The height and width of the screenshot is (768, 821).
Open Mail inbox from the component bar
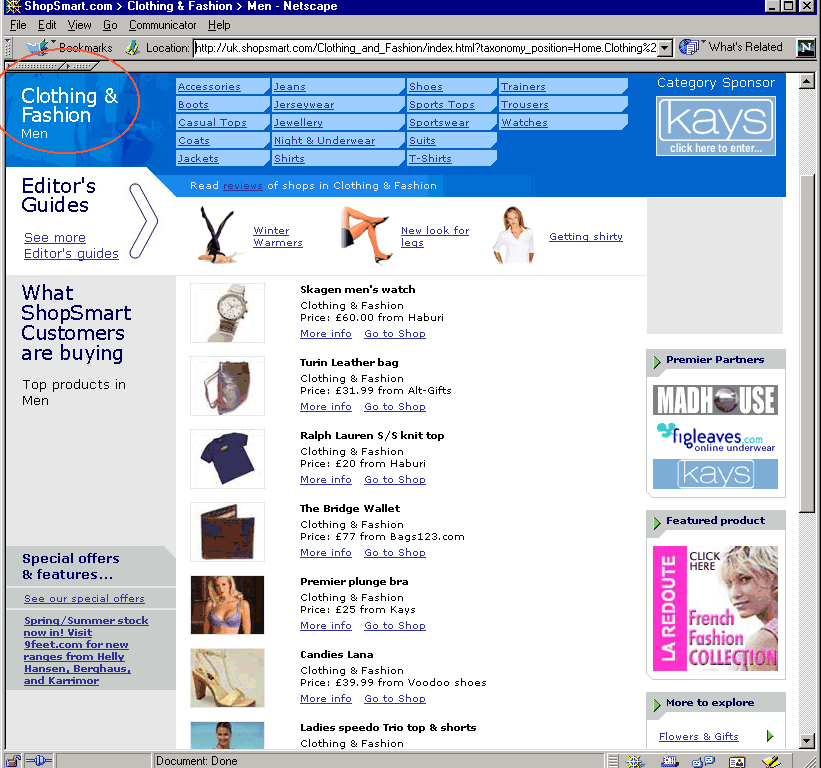click(x=669, y=761)
